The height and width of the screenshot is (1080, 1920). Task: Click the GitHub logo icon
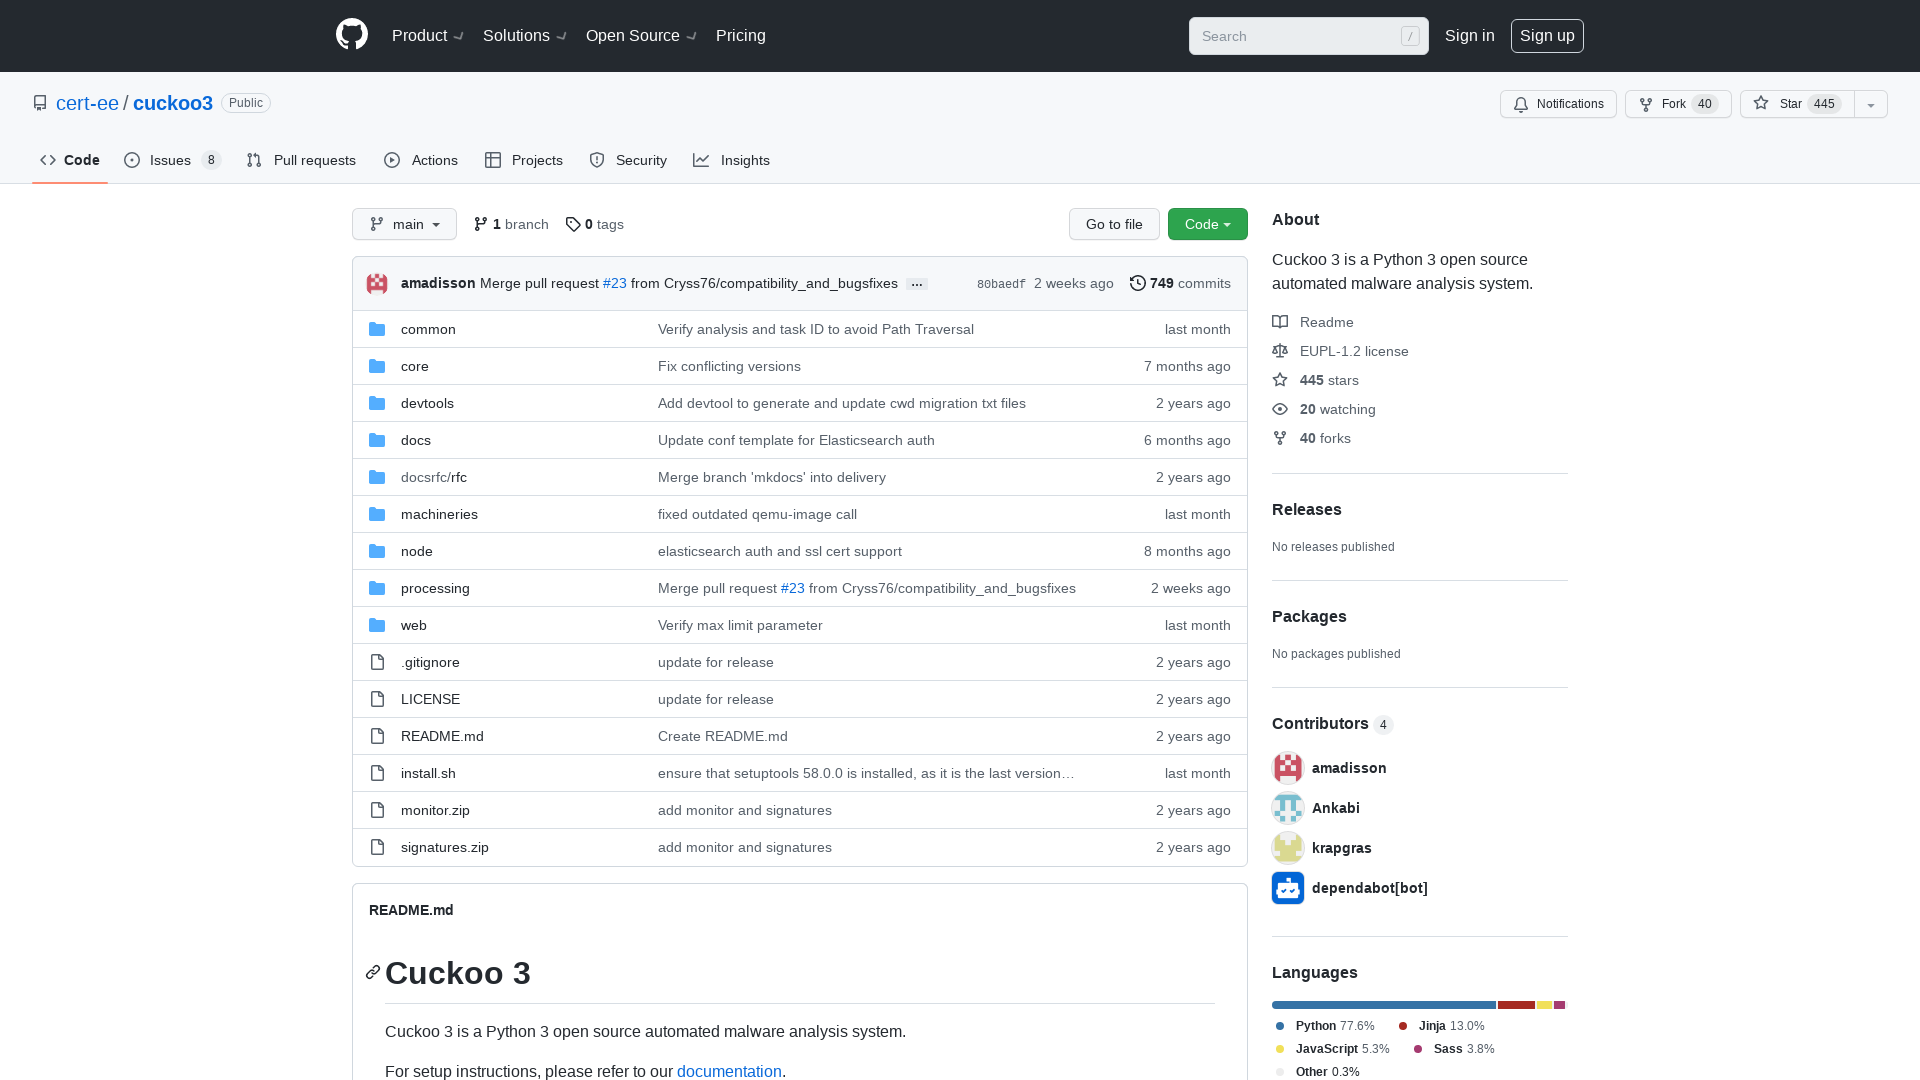352,35
